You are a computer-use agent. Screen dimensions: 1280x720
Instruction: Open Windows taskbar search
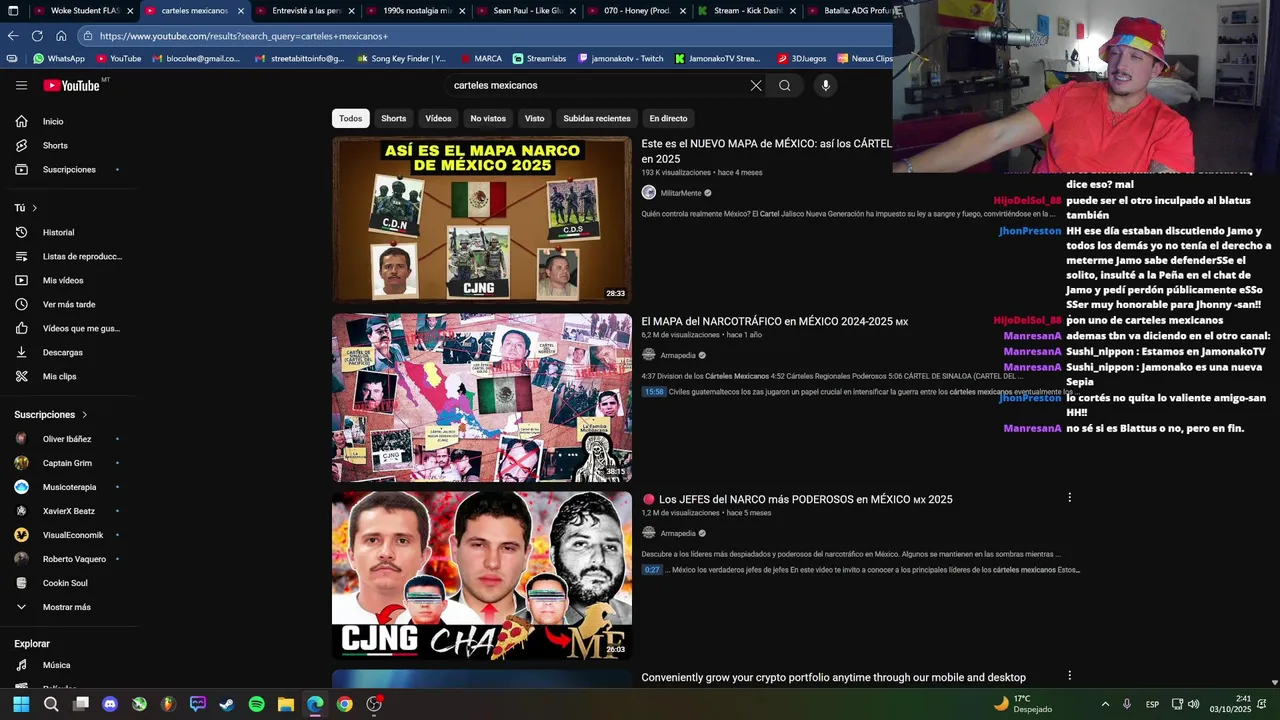tap(51, 704)
